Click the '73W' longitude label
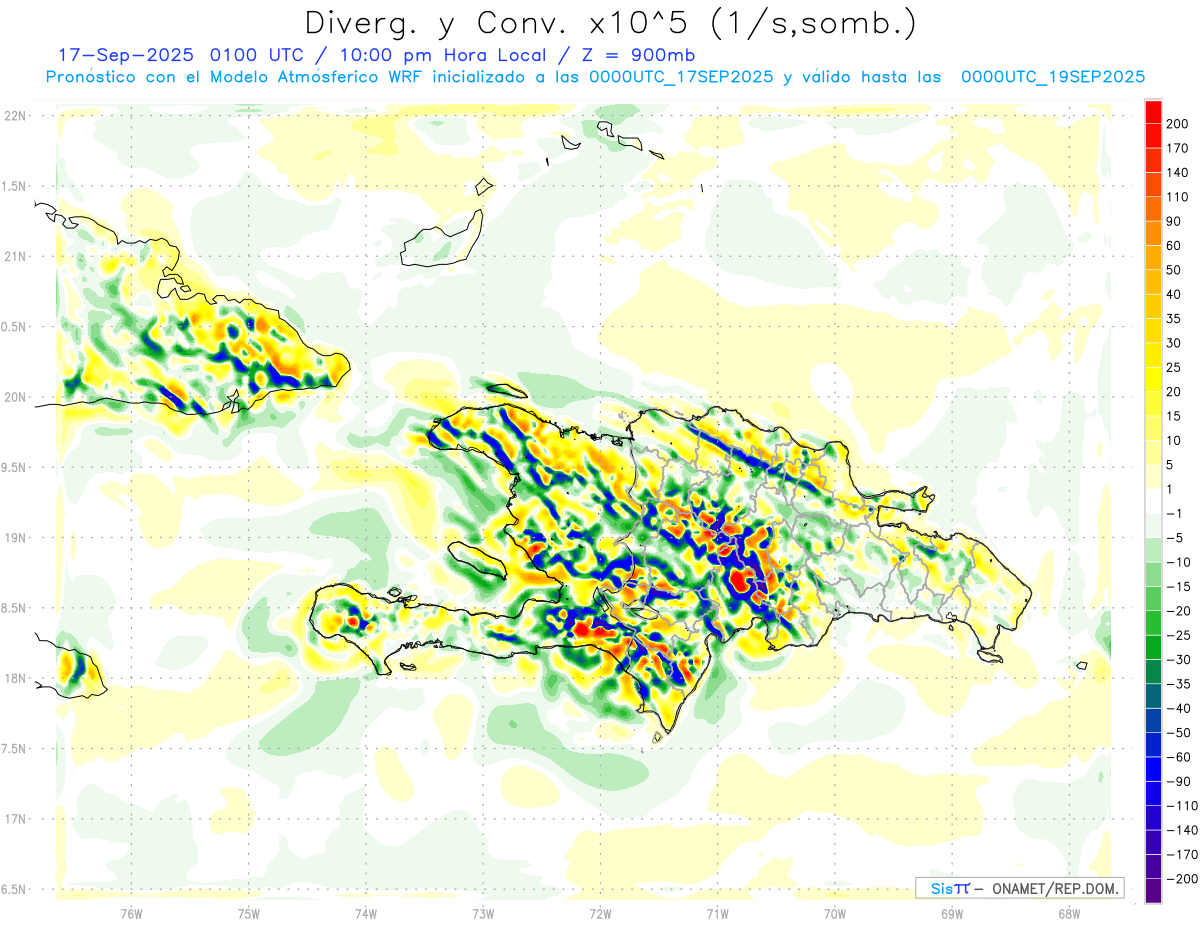 [x=483, y=914]
